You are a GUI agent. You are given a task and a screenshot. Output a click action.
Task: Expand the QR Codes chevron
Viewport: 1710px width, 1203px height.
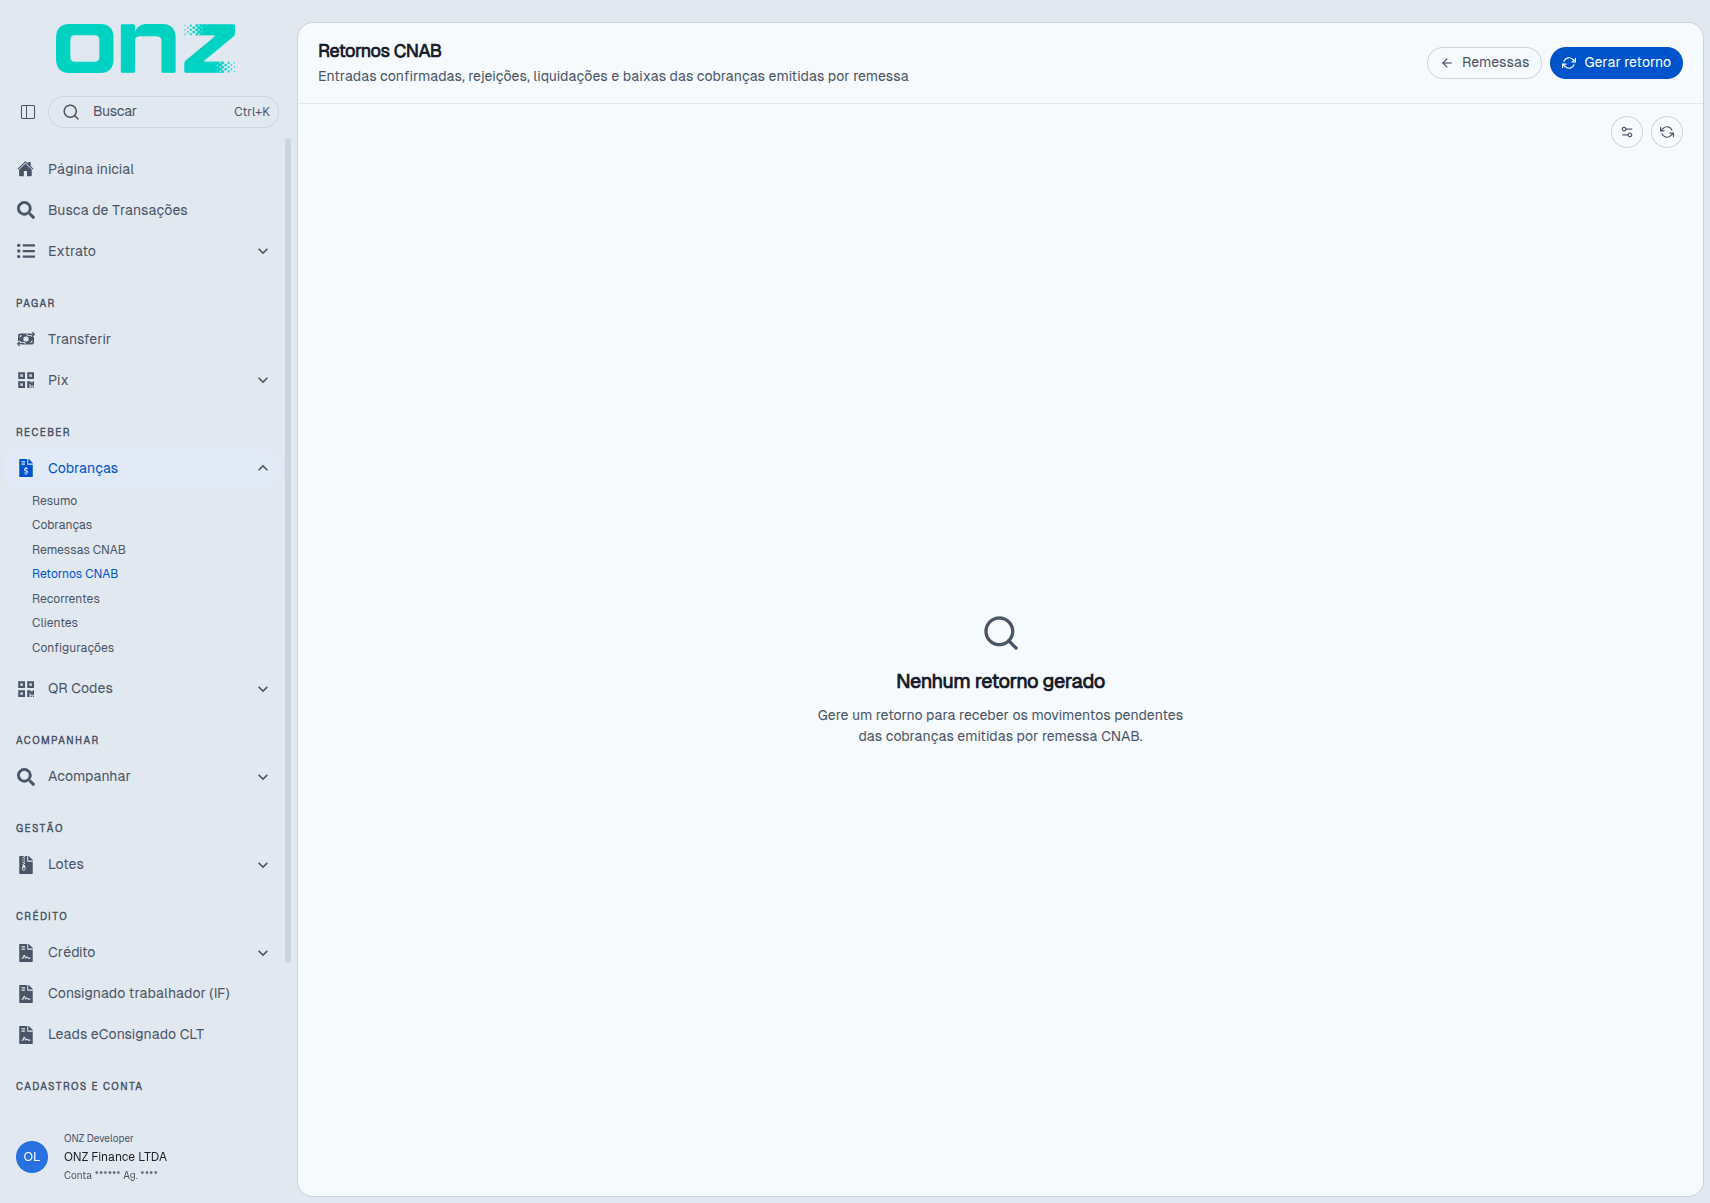tap(263, 688)
